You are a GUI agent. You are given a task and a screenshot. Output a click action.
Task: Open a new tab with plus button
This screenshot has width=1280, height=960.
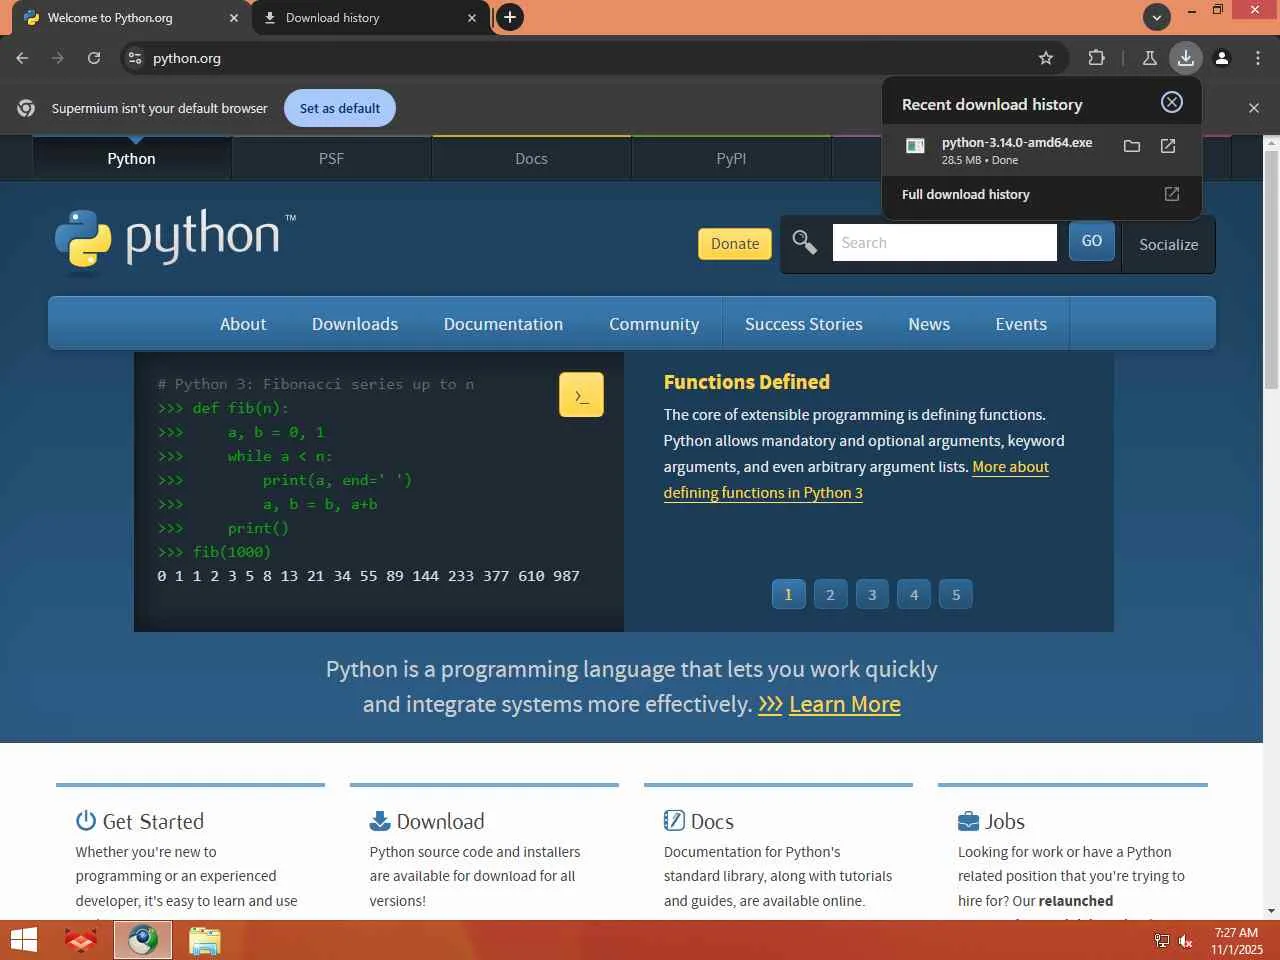(x=510, y=17)
